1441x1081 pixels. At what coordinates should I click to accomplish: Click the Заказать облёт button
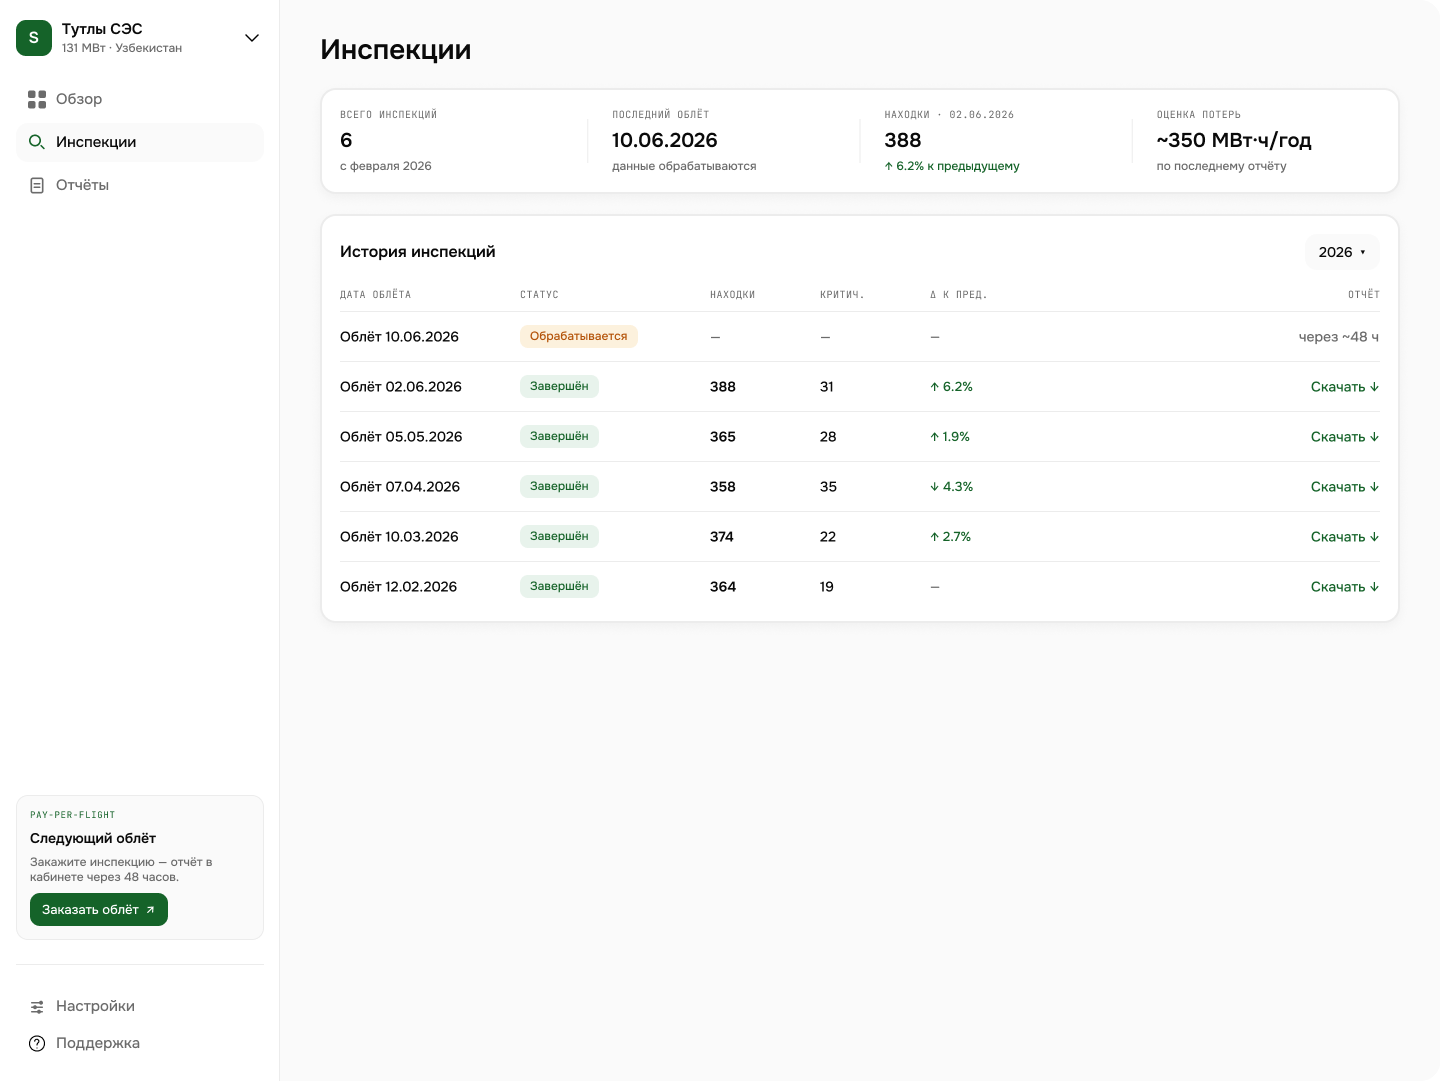(x=99, y=910)
